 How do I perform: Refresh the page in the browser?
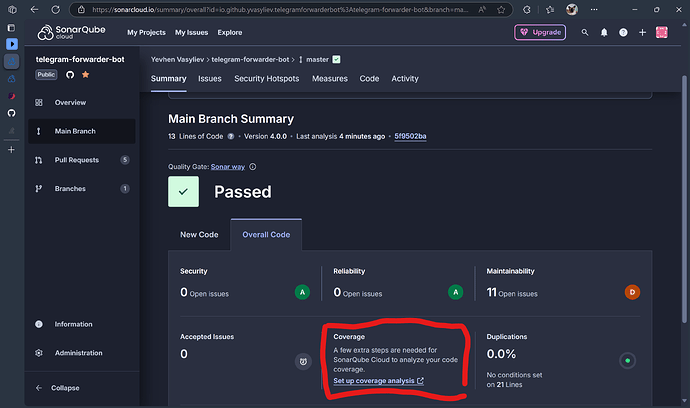tap(55, 9)
